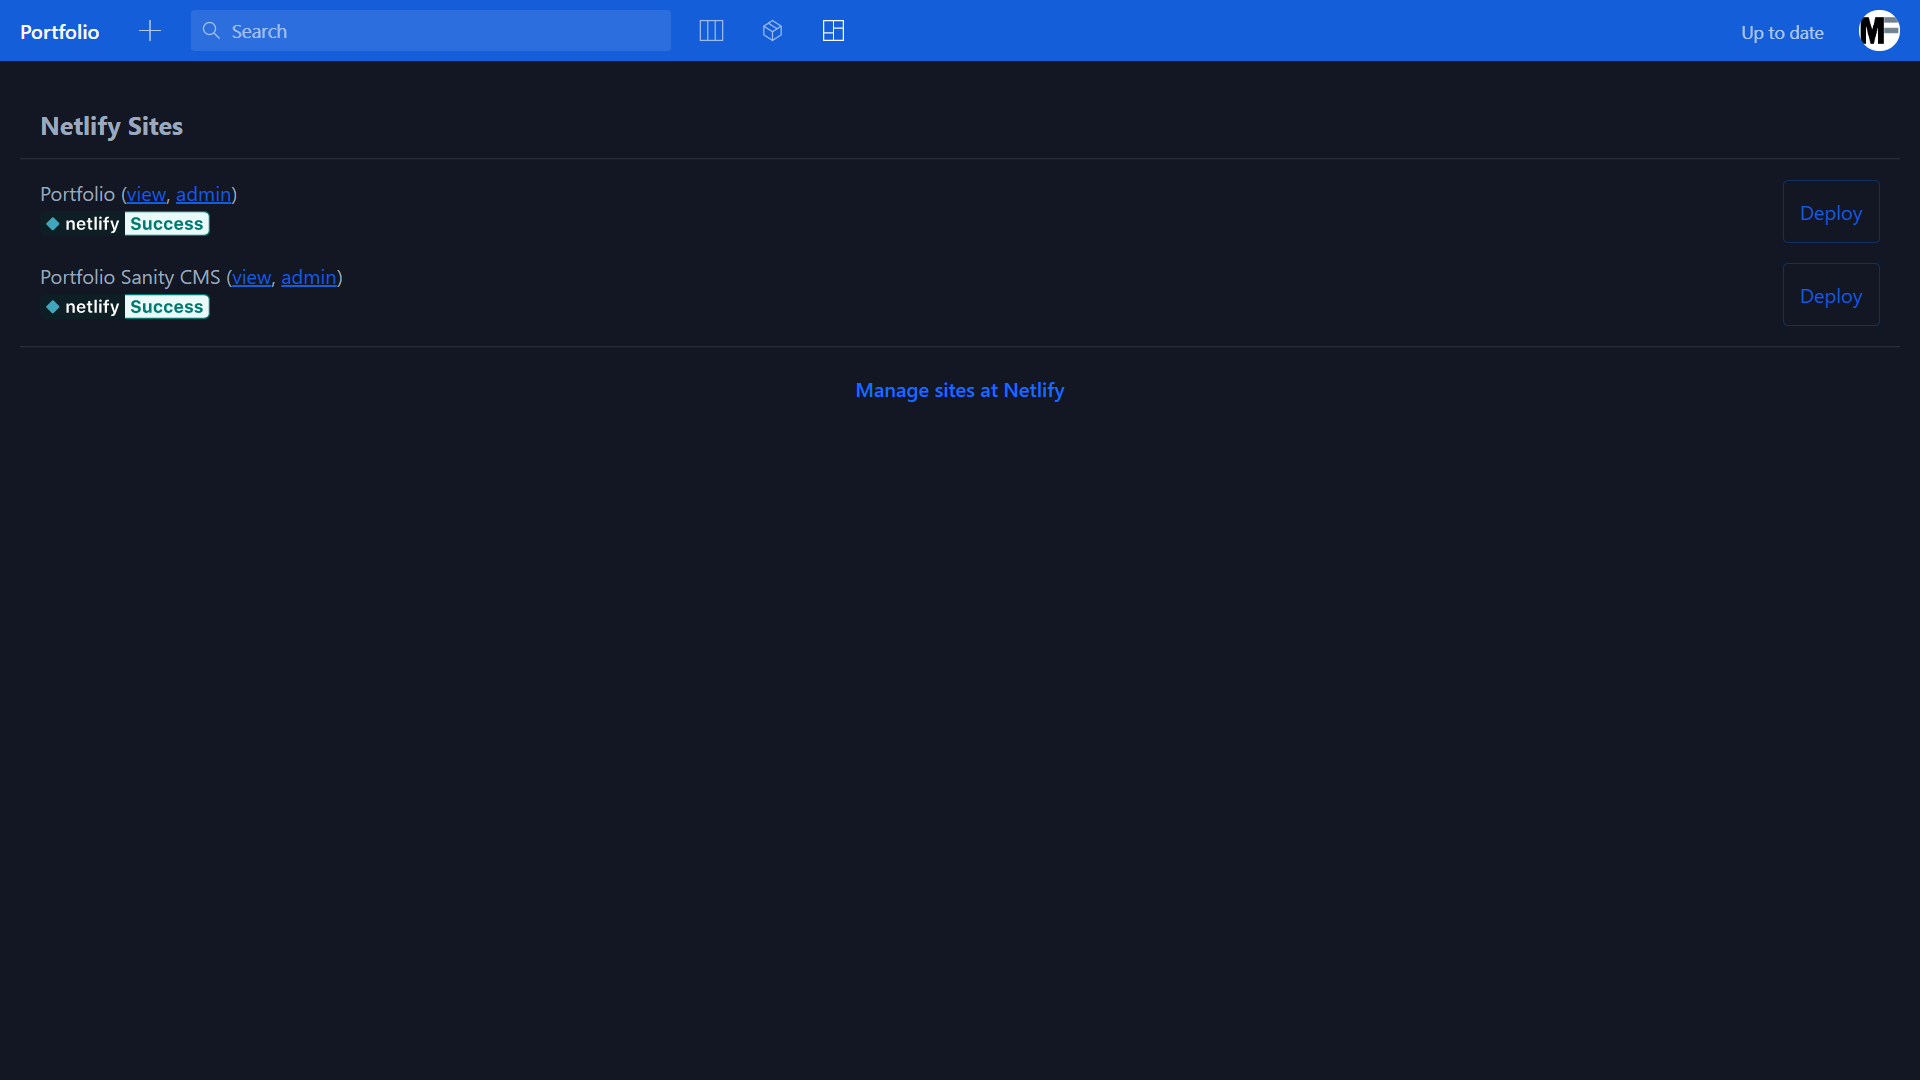Focus the Search input field

click(x=440, y=31)
